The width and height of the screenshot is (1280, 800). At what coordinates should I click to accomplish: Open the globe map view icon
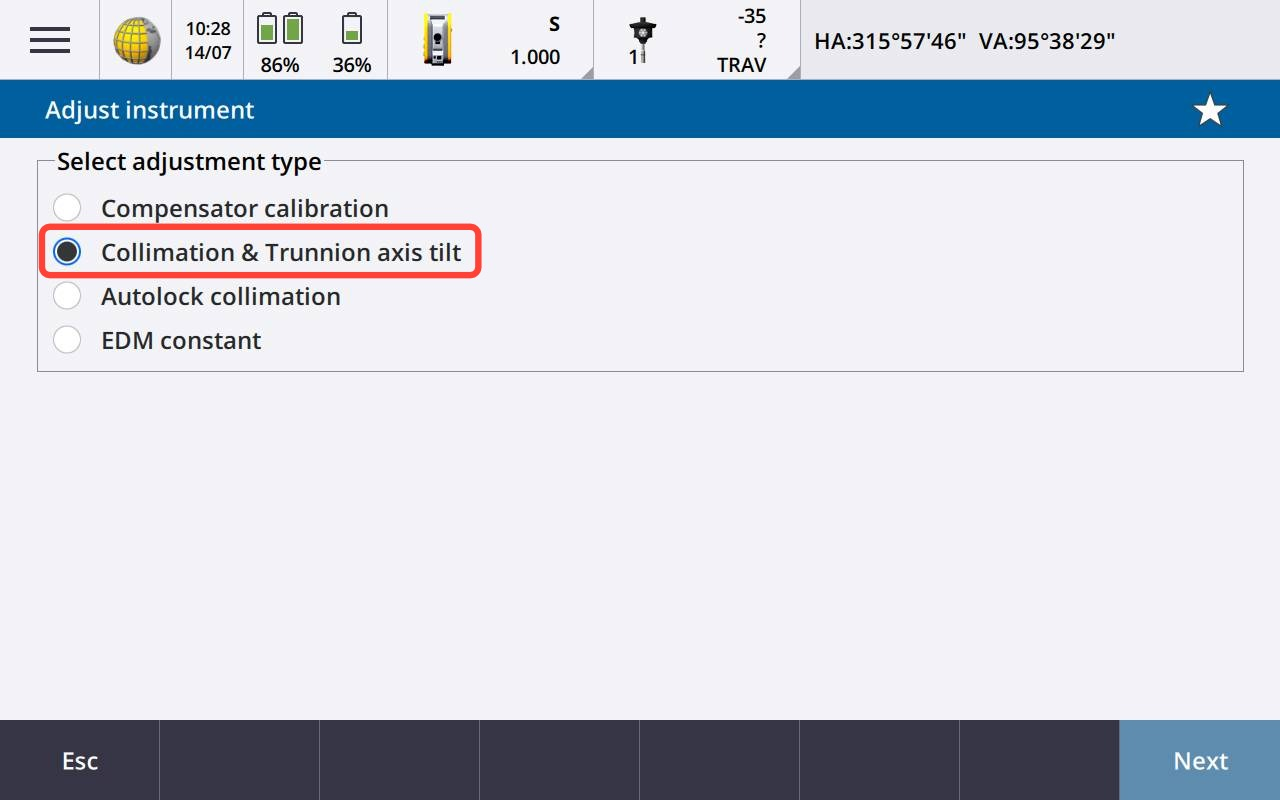pos(136,41)
